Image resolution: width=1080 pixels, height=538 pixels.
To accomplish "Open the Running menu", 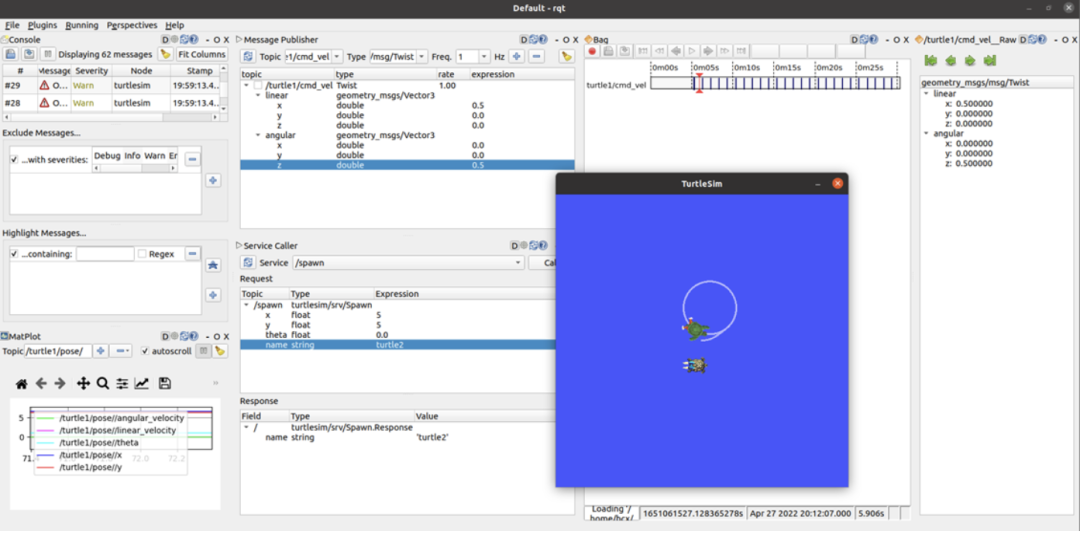I will tap(82, 25).
